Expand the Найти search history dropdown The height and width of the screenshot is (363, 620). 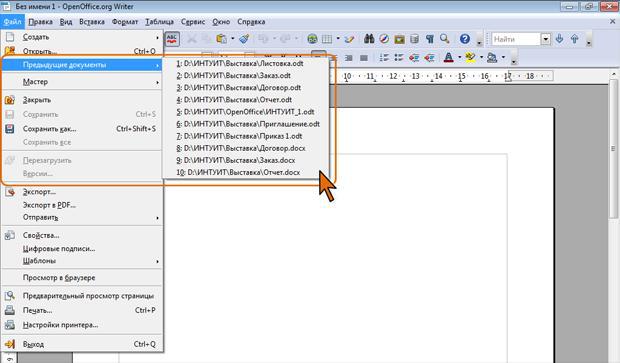[546, 39]
